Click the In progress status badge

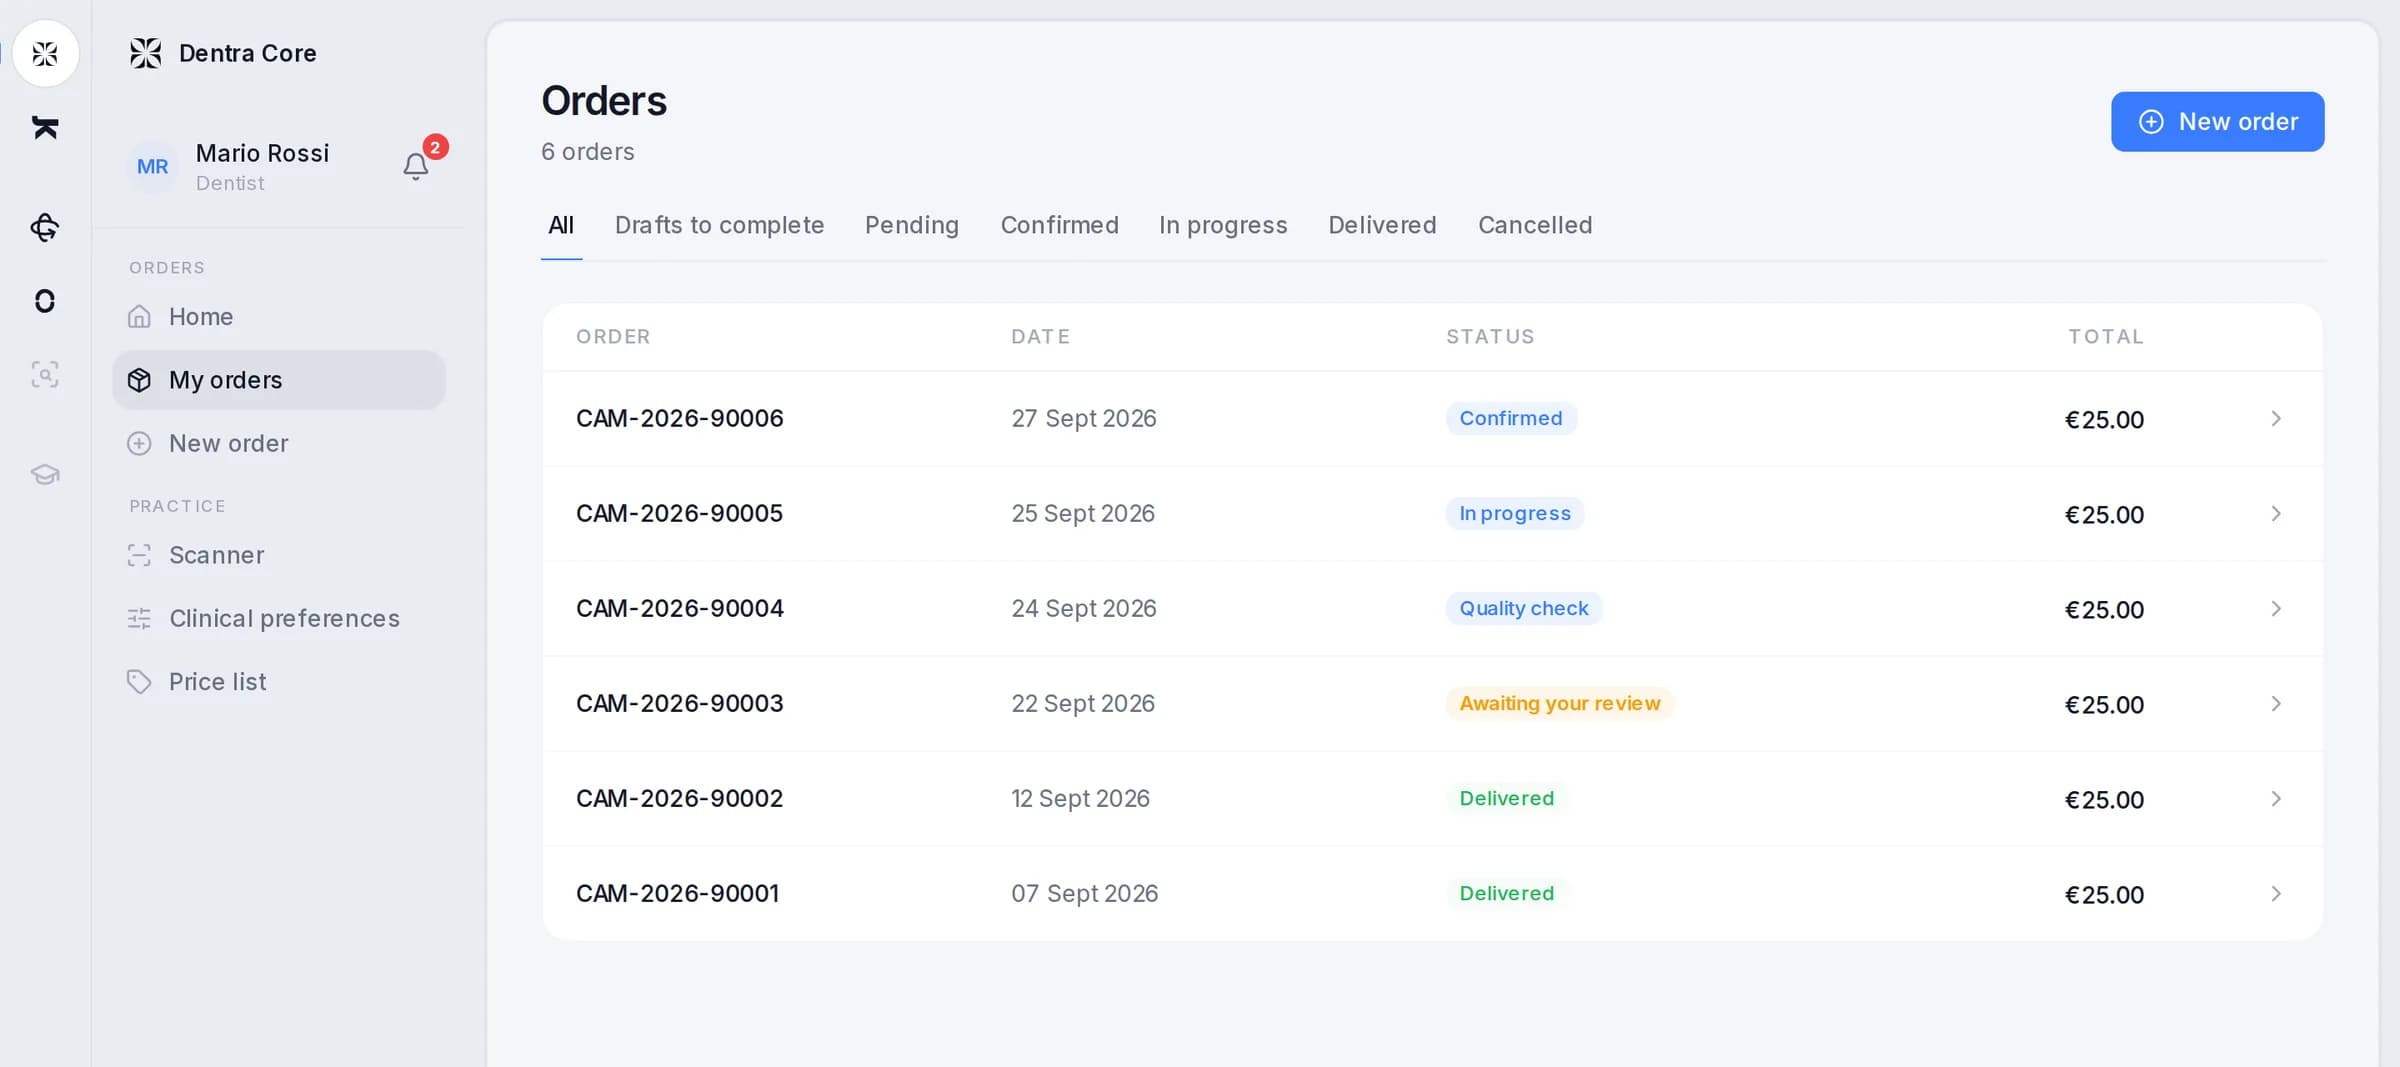pyautogui.click(x=1515, y=513)
